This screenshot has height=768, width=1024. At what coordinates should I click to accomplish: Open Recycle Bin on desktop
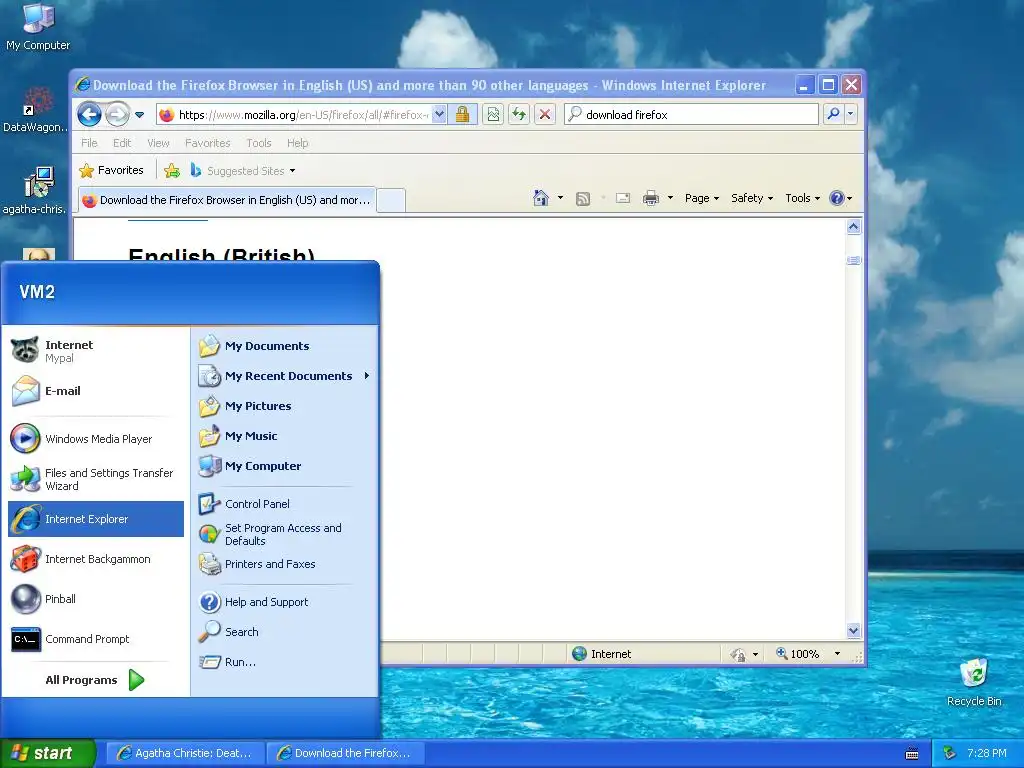coord(974,682)
